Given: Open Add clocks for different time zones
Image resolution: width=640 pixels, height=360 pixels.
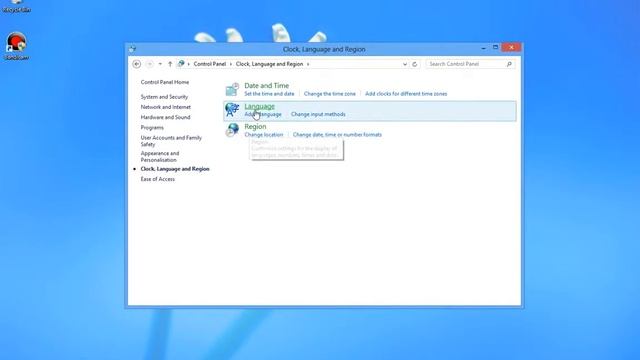Looking at the screenshot, I should click(x=406, y=94).
